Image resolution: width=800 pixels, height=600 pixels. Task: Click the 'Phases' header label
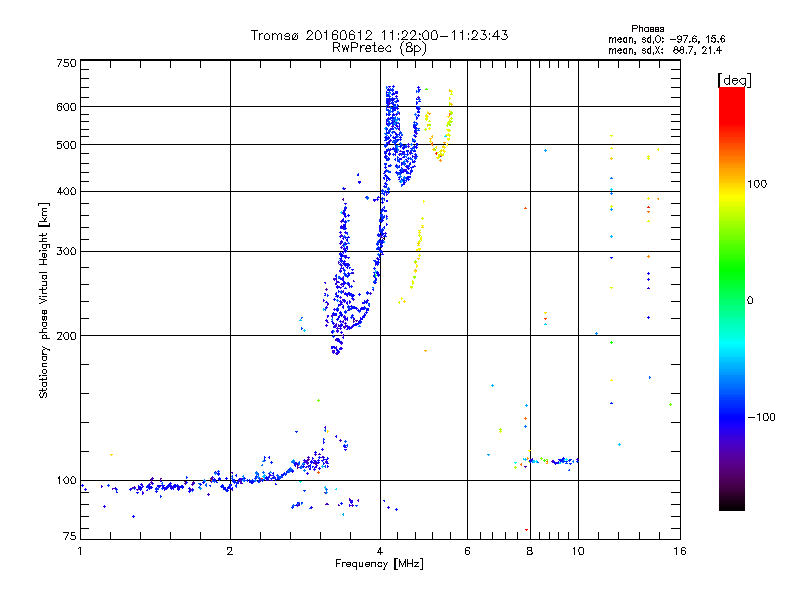(647, 29)
